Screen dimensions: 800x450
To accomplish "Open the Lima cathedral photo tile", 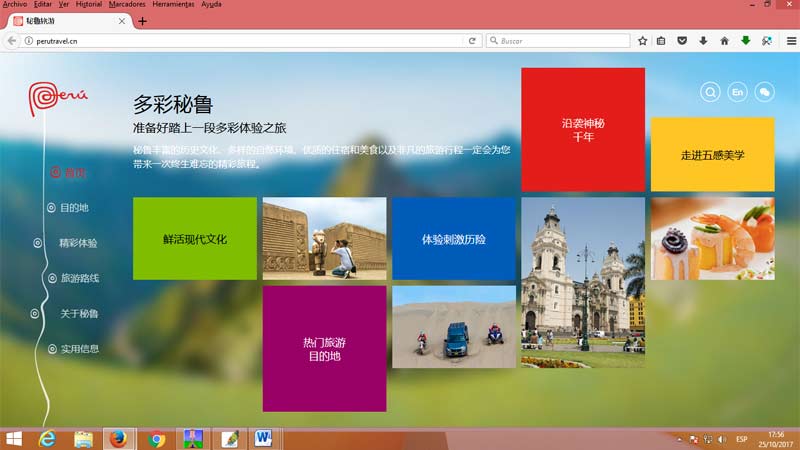I will 583,283.
